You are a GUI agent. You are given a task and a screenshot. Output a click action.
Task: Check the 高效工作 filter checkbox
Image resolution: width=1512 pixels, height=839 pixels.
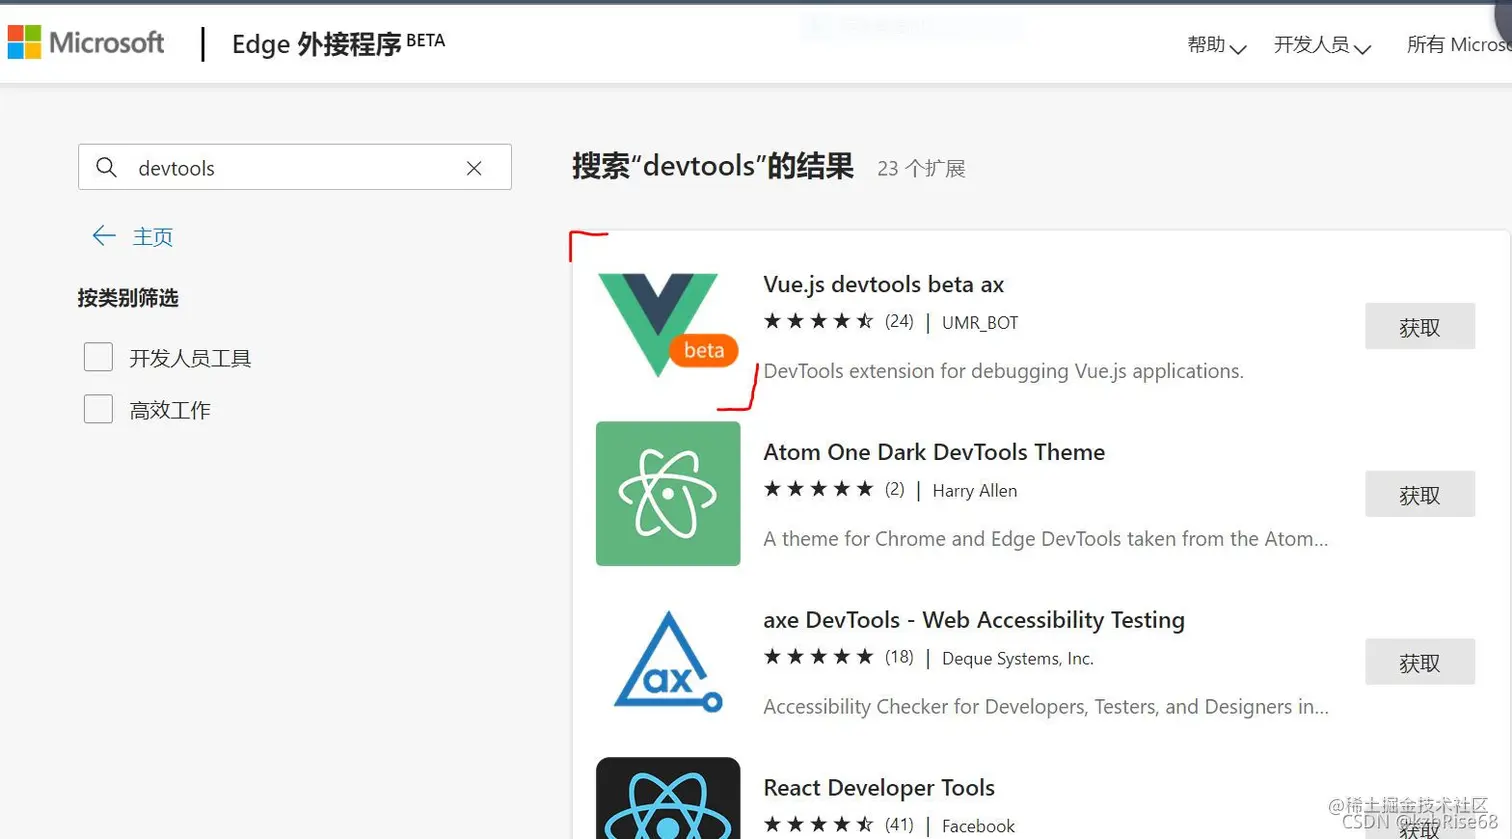click(x=97, y=408)
